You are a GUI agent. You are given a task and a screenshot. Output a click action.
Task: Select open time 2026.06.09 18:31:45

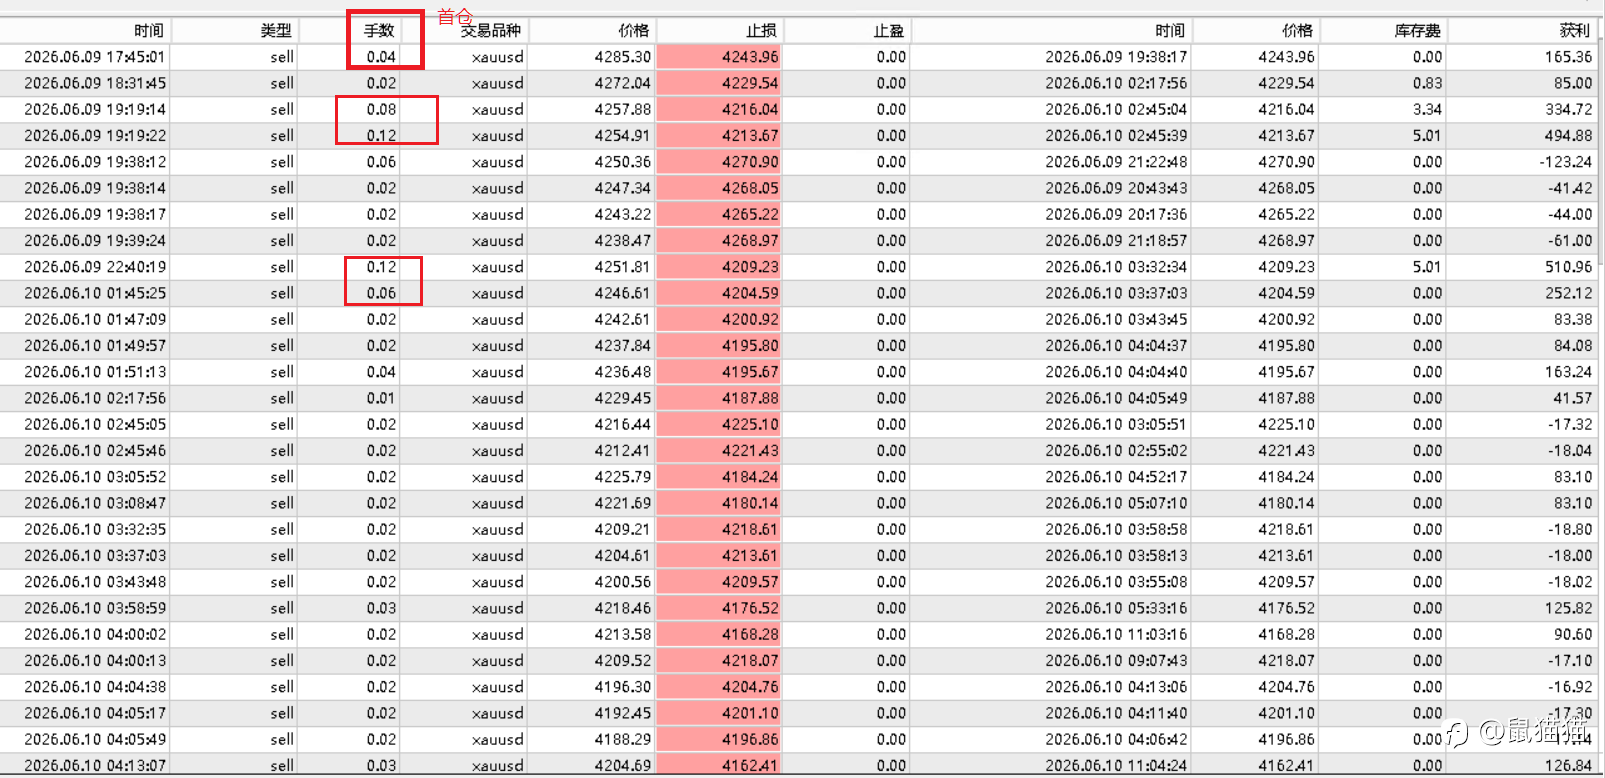[x=95, y=83]
